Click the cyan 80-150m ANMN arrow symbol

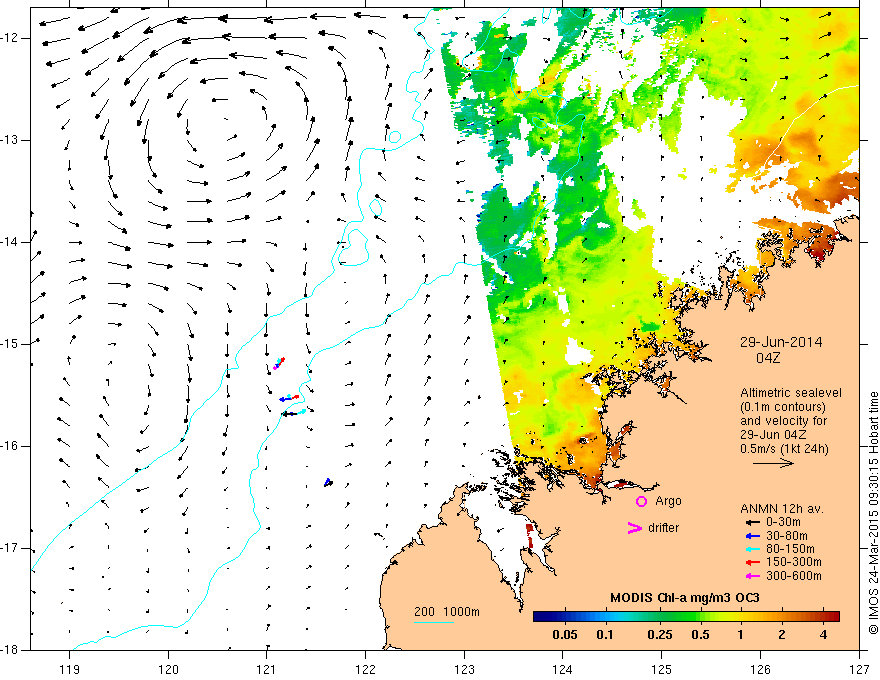tap(752, 549)
